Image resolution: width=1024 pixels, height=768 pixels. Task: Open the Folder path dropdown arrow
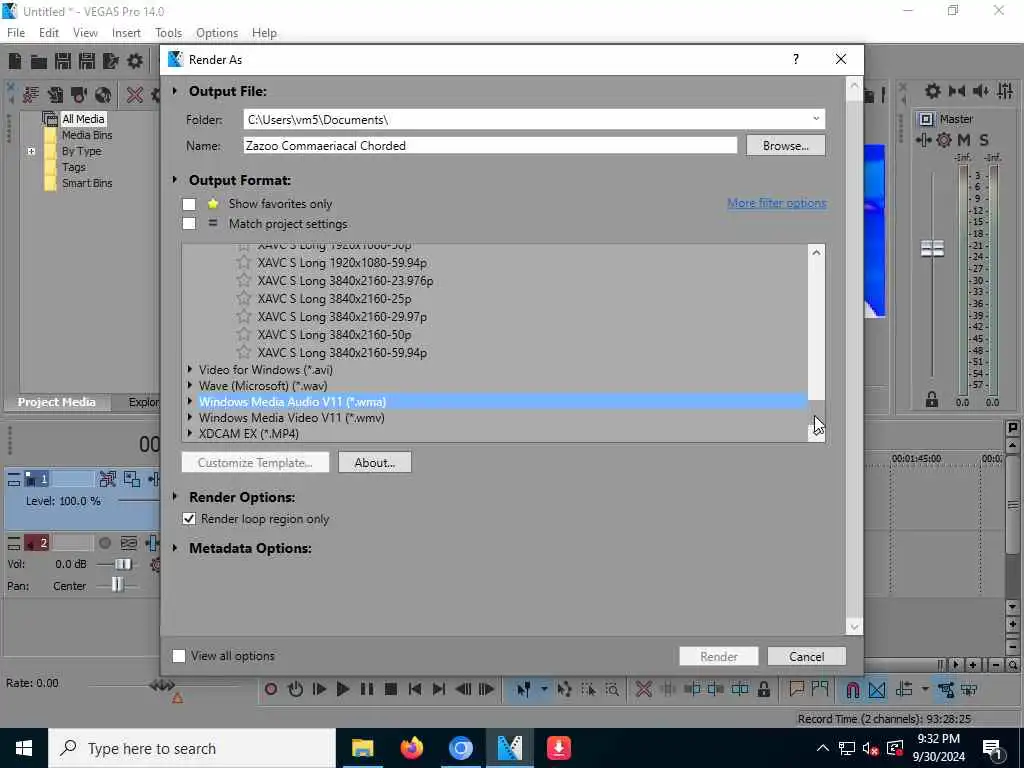(x=816, y=119)
